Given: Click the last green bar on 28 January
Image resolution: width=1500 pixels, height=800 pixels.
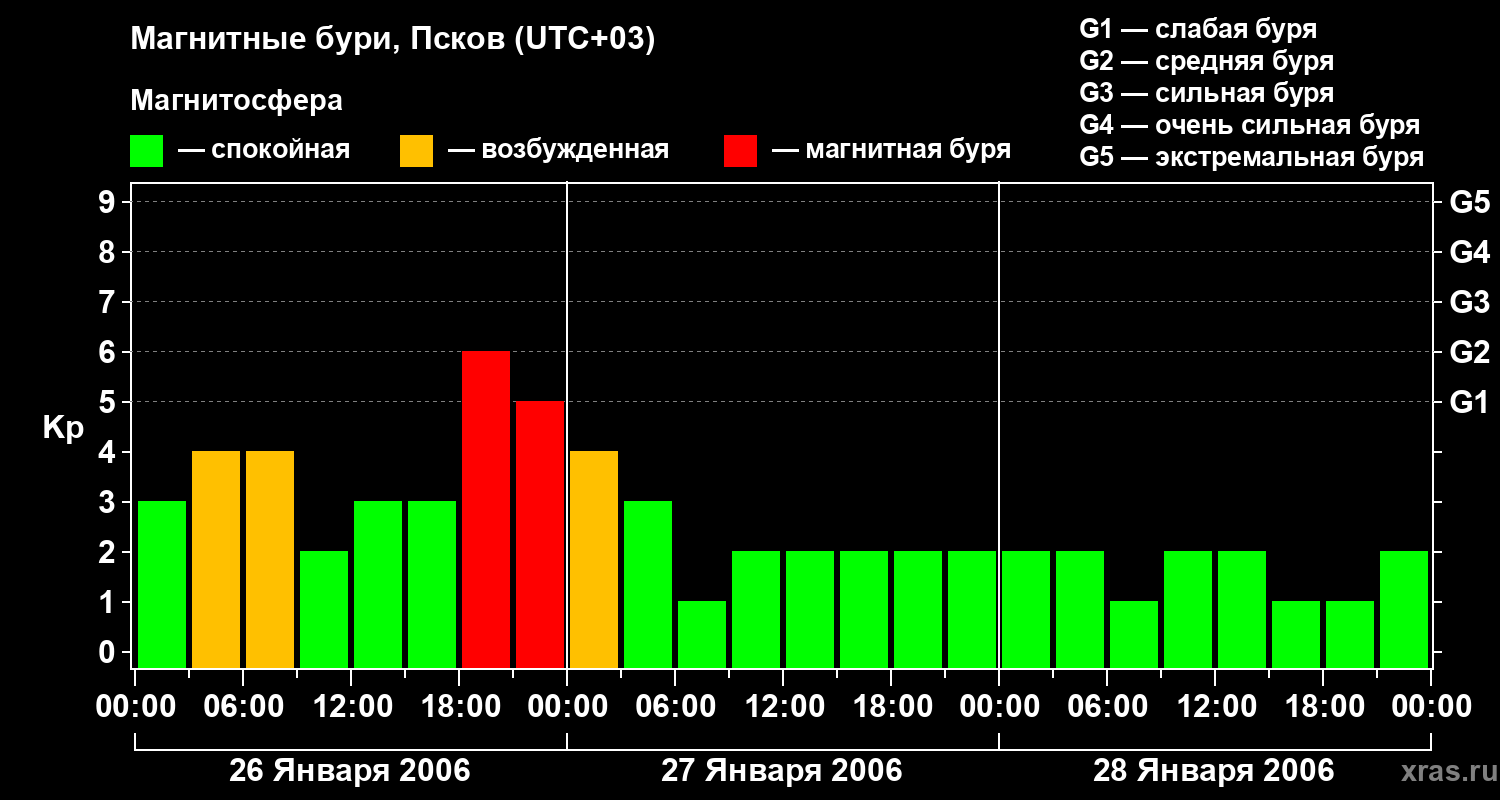Looking at the screenshot, I should (1404, 609).
